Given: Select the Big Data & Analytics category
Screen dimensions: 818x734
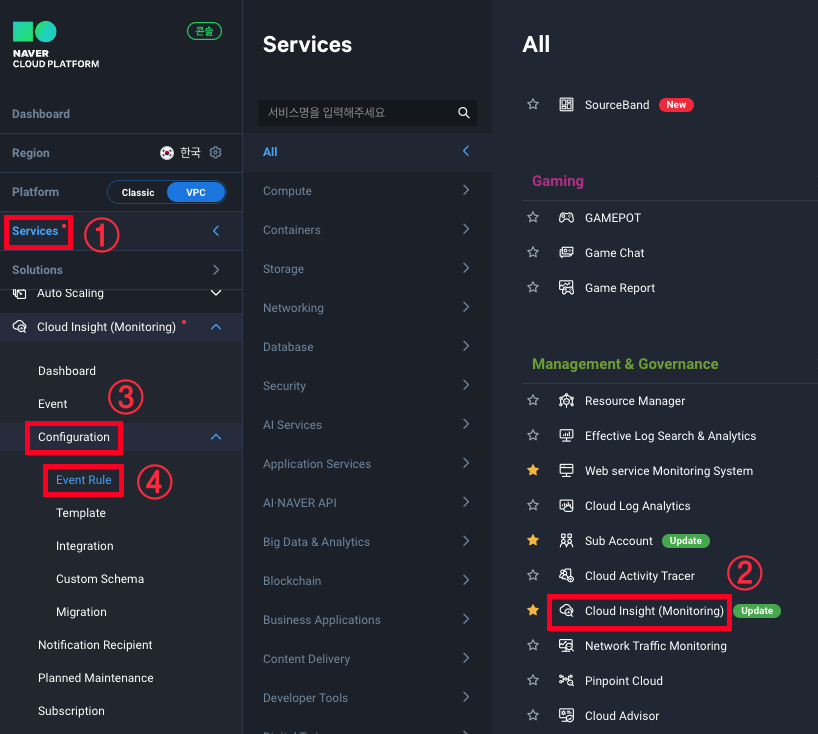Looking at the screenshot, I should pyautogui.click(x=367, y=542).
